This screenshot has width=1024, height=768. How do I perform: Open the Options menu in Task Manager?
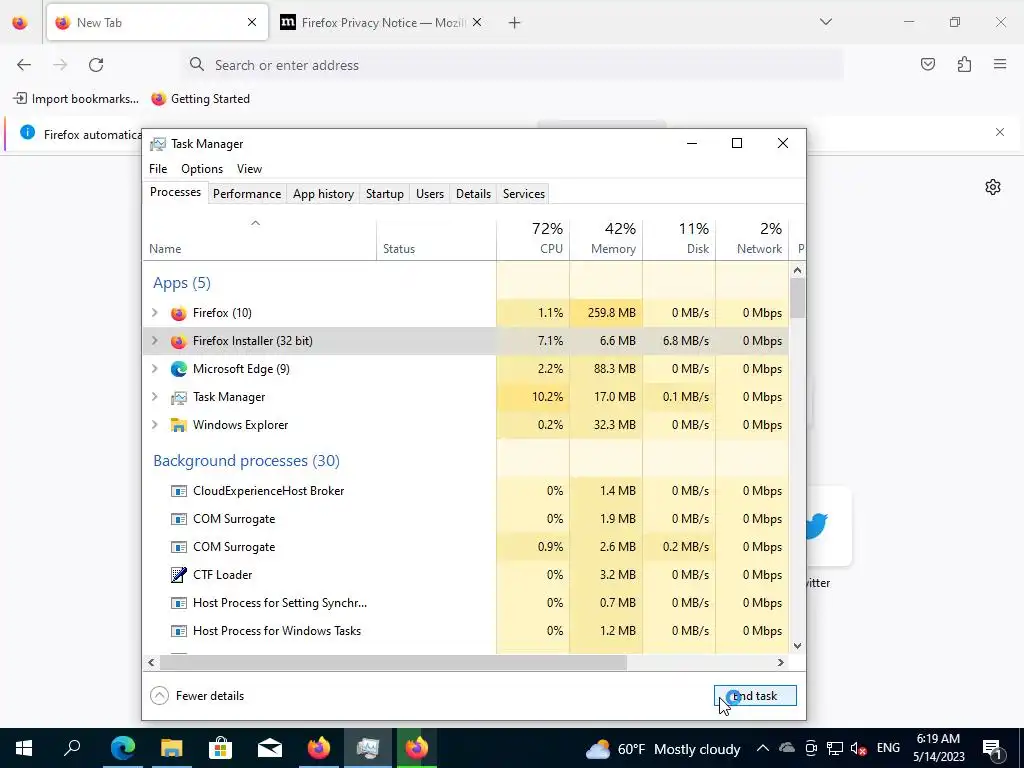click(x=202, y=169)
